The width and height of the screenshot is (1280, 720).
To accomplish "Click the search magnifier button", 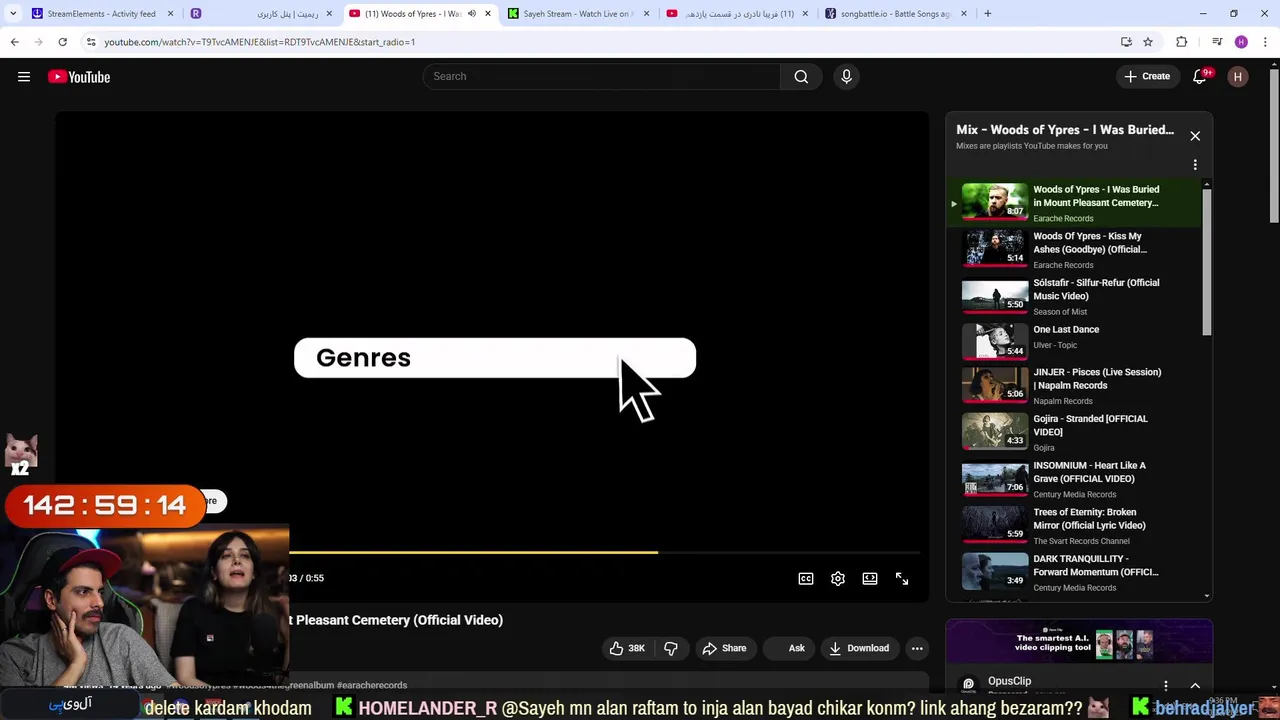I will [x=801, y=76].
